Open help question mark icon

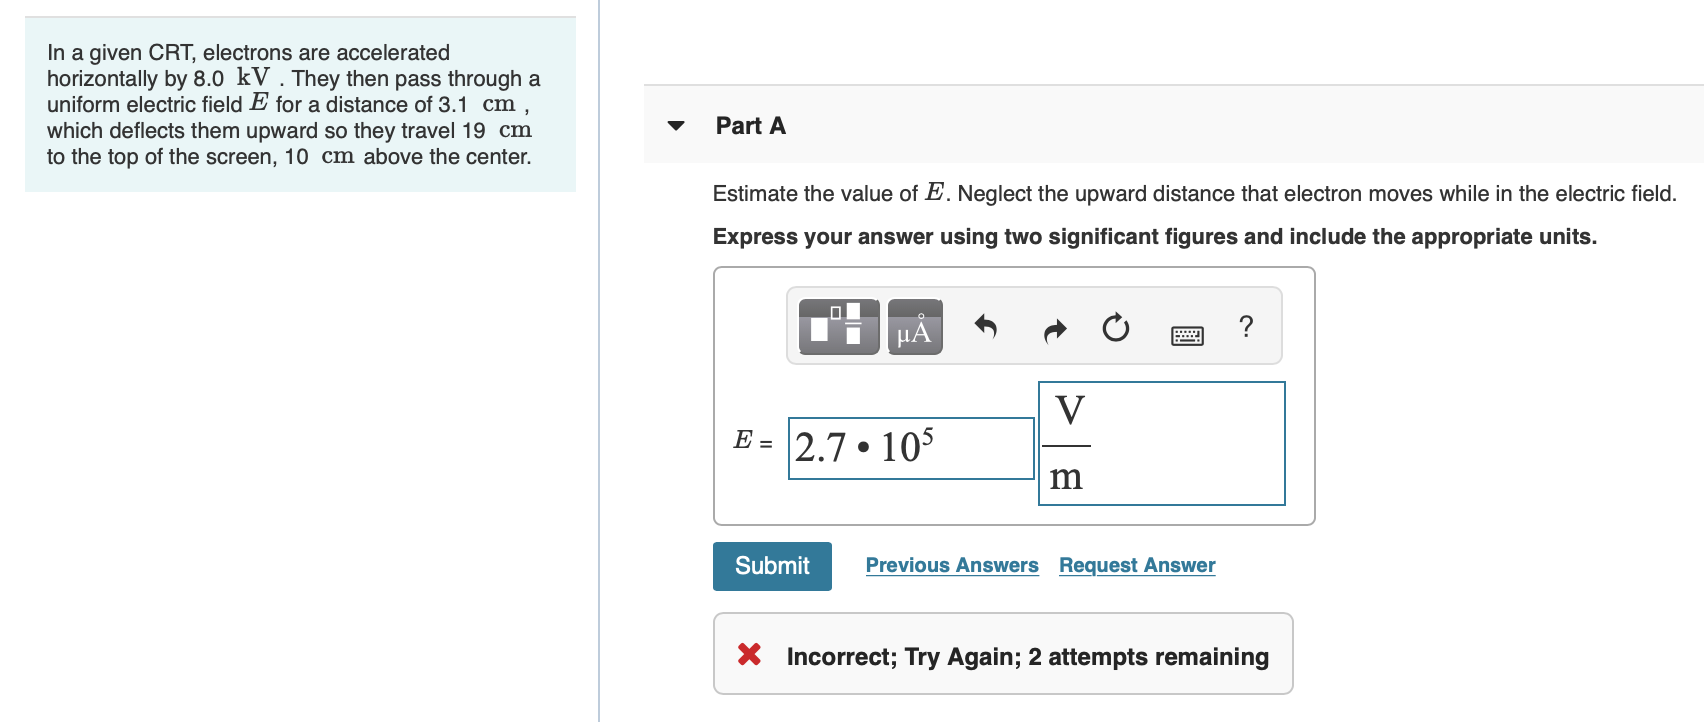[x=1246, y=326]
